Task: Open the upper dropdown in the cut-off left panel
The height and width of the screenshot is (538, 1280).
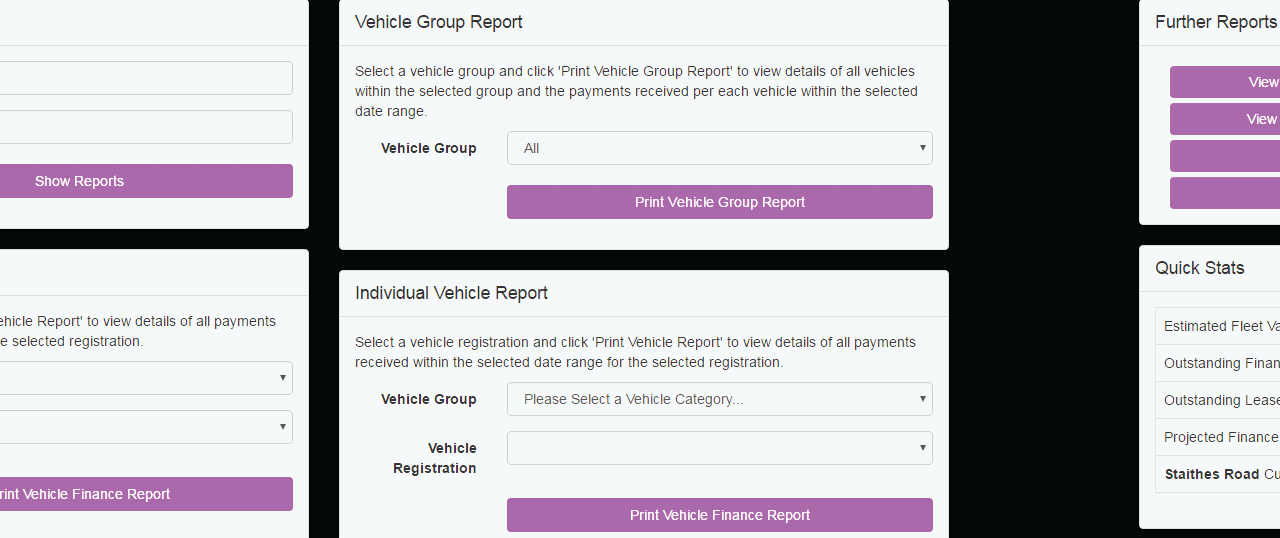Action: pos(146,378)
